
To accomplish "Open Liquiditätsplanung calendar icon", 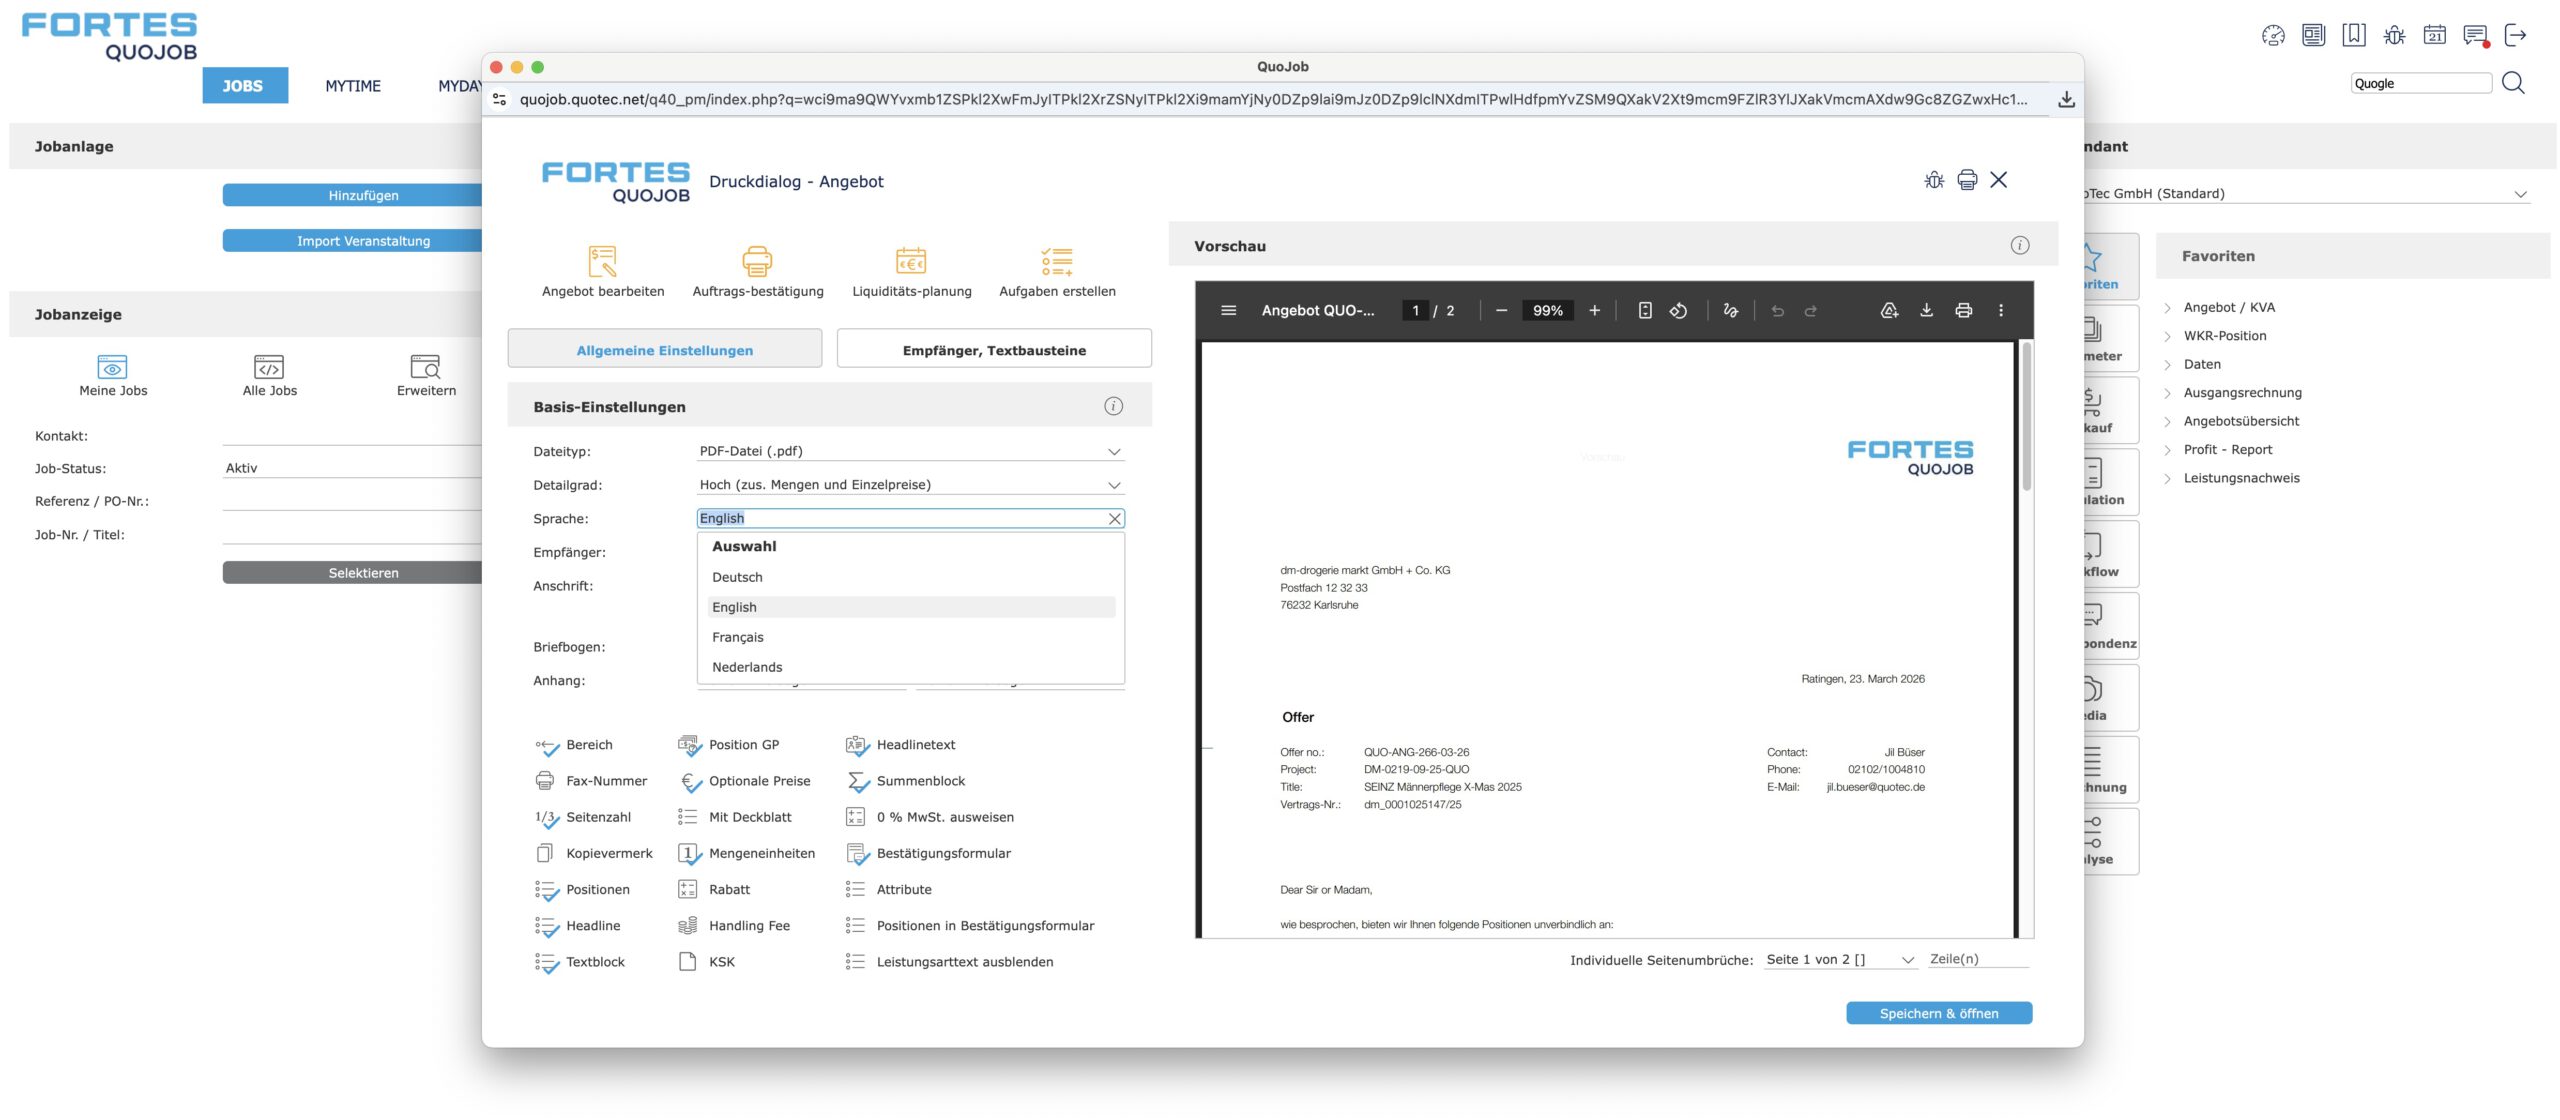I will pos(910,262).
